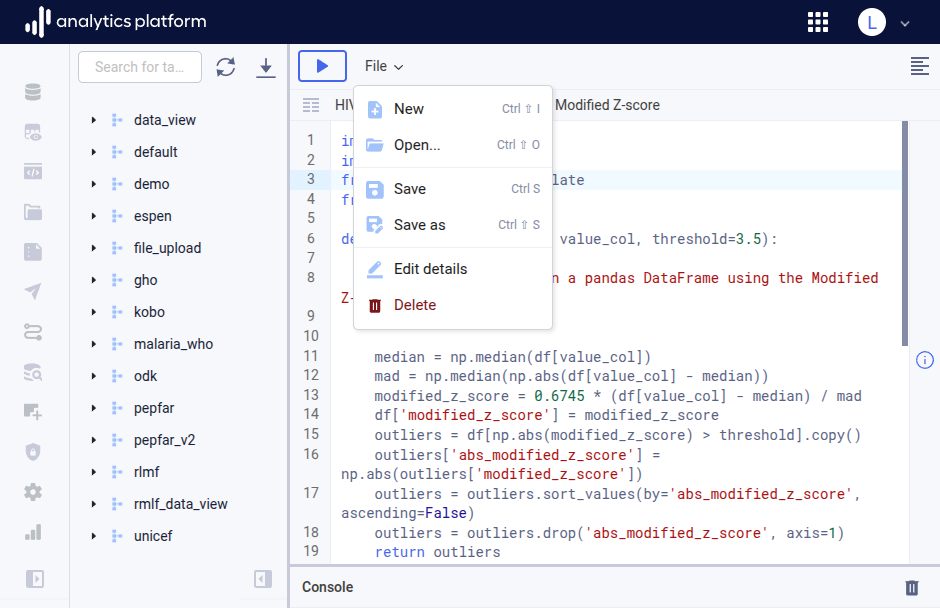This screenshot has height=608, width=940.
Task: Select the pepfar schema row
Action: coord(180,408)
